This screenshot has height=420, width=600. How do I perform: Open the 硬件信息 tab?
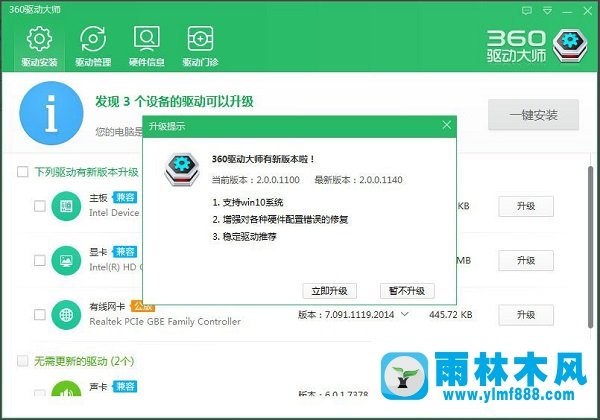click(147, 47)
